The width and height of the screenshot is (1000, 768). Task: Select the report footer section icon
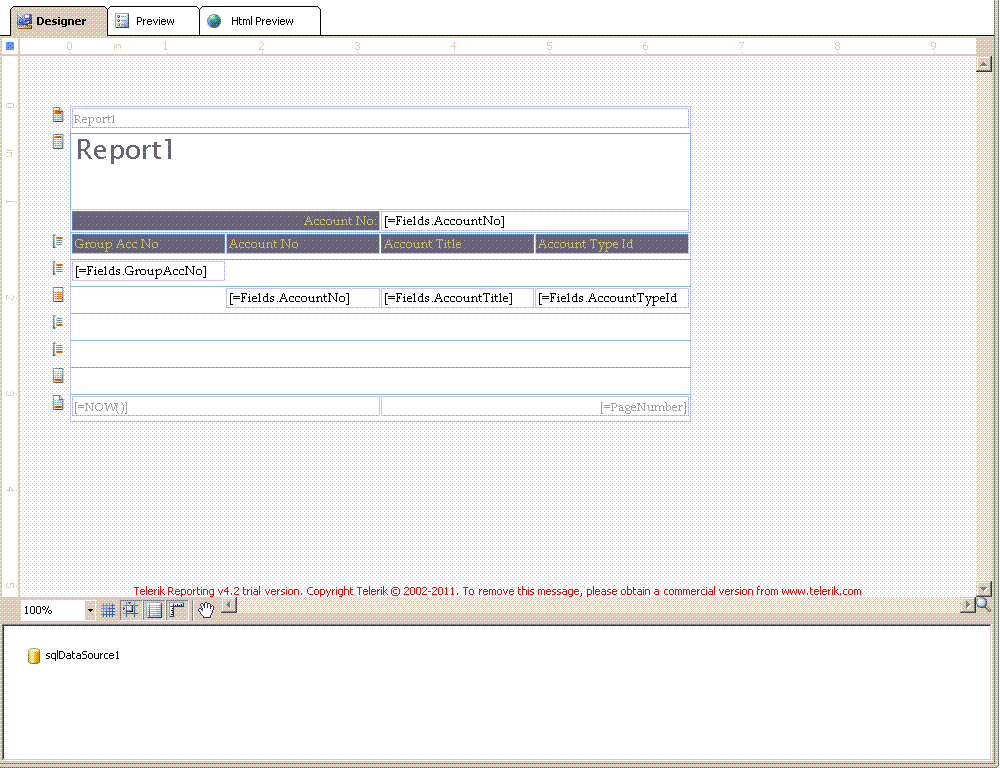pyautogui.click(x=58, y=375)
